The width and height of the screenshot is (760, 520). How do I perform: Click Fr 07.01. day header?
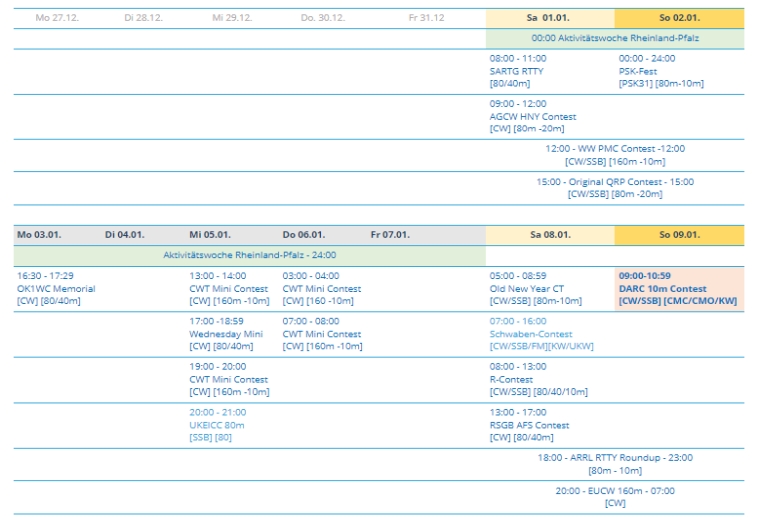pyautogui.click(x=390, y=235)
